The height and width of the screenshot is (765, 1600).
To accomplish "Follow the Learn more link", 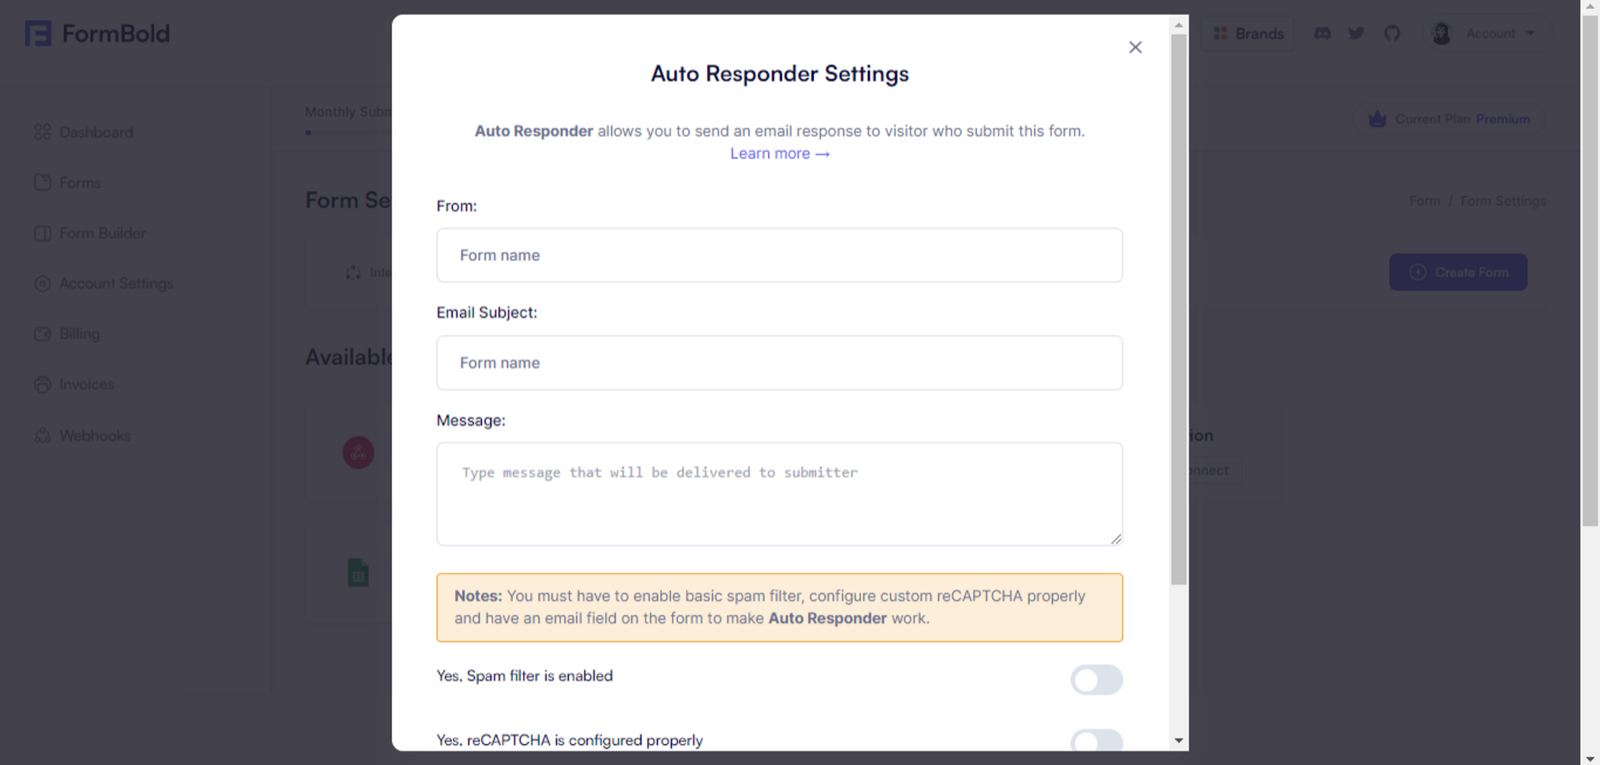I will tap(780, 153).
